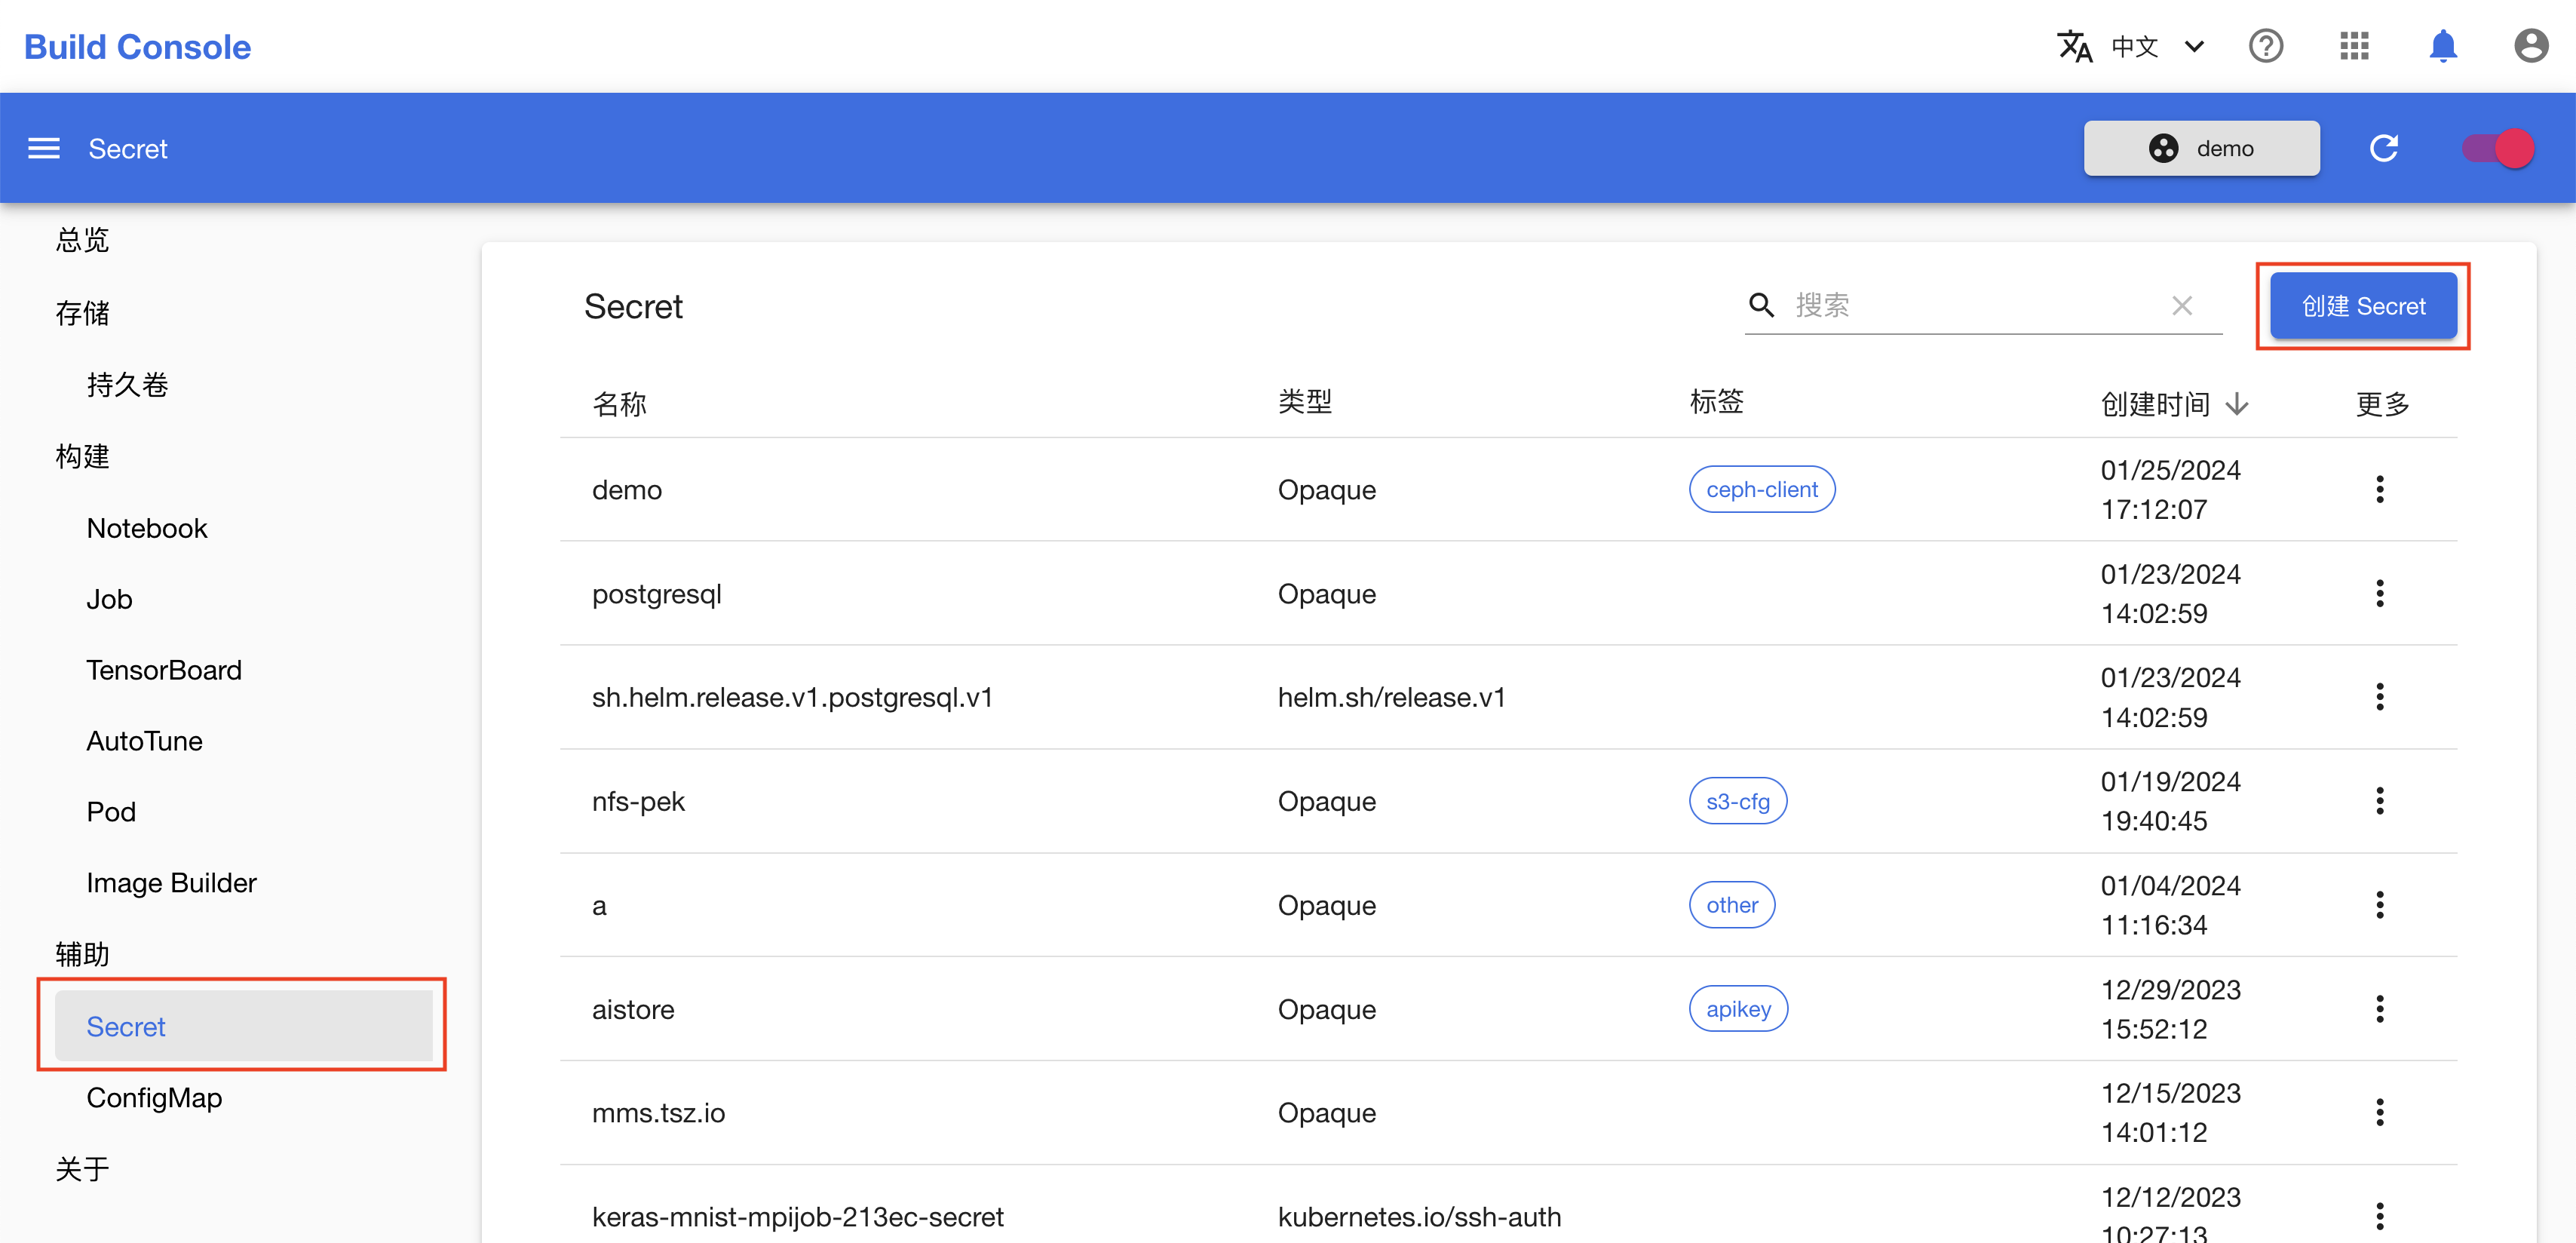Expand the 中文 language dropdown
The height and width of the screenshot is (1243, 2576).
coord(2157,46)
